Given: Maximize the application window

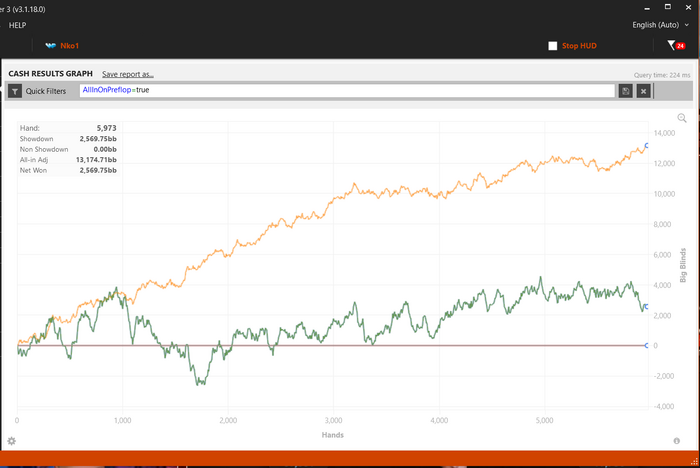Looking at the screenshot, I should (x=667, y=7).
